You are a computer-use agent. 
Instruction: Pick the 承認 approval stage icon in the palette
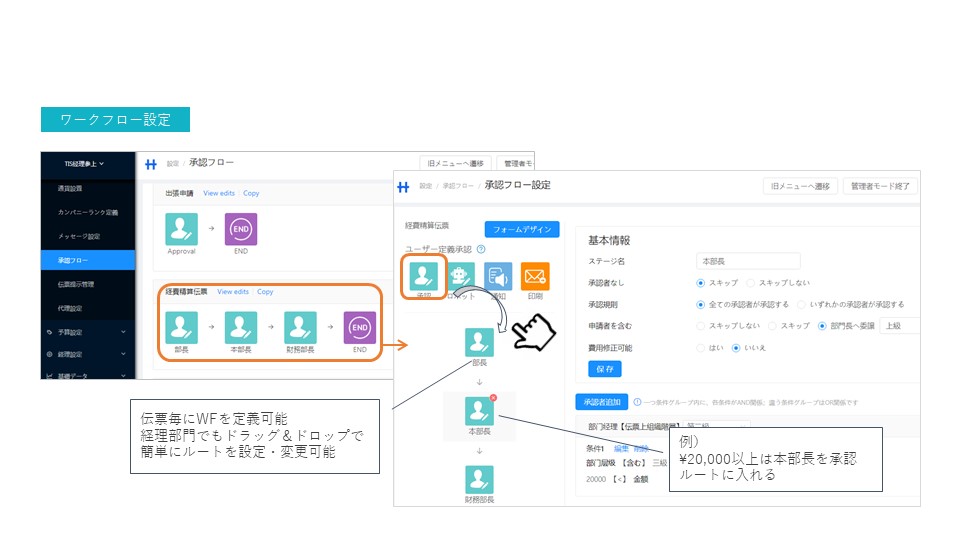424,276
